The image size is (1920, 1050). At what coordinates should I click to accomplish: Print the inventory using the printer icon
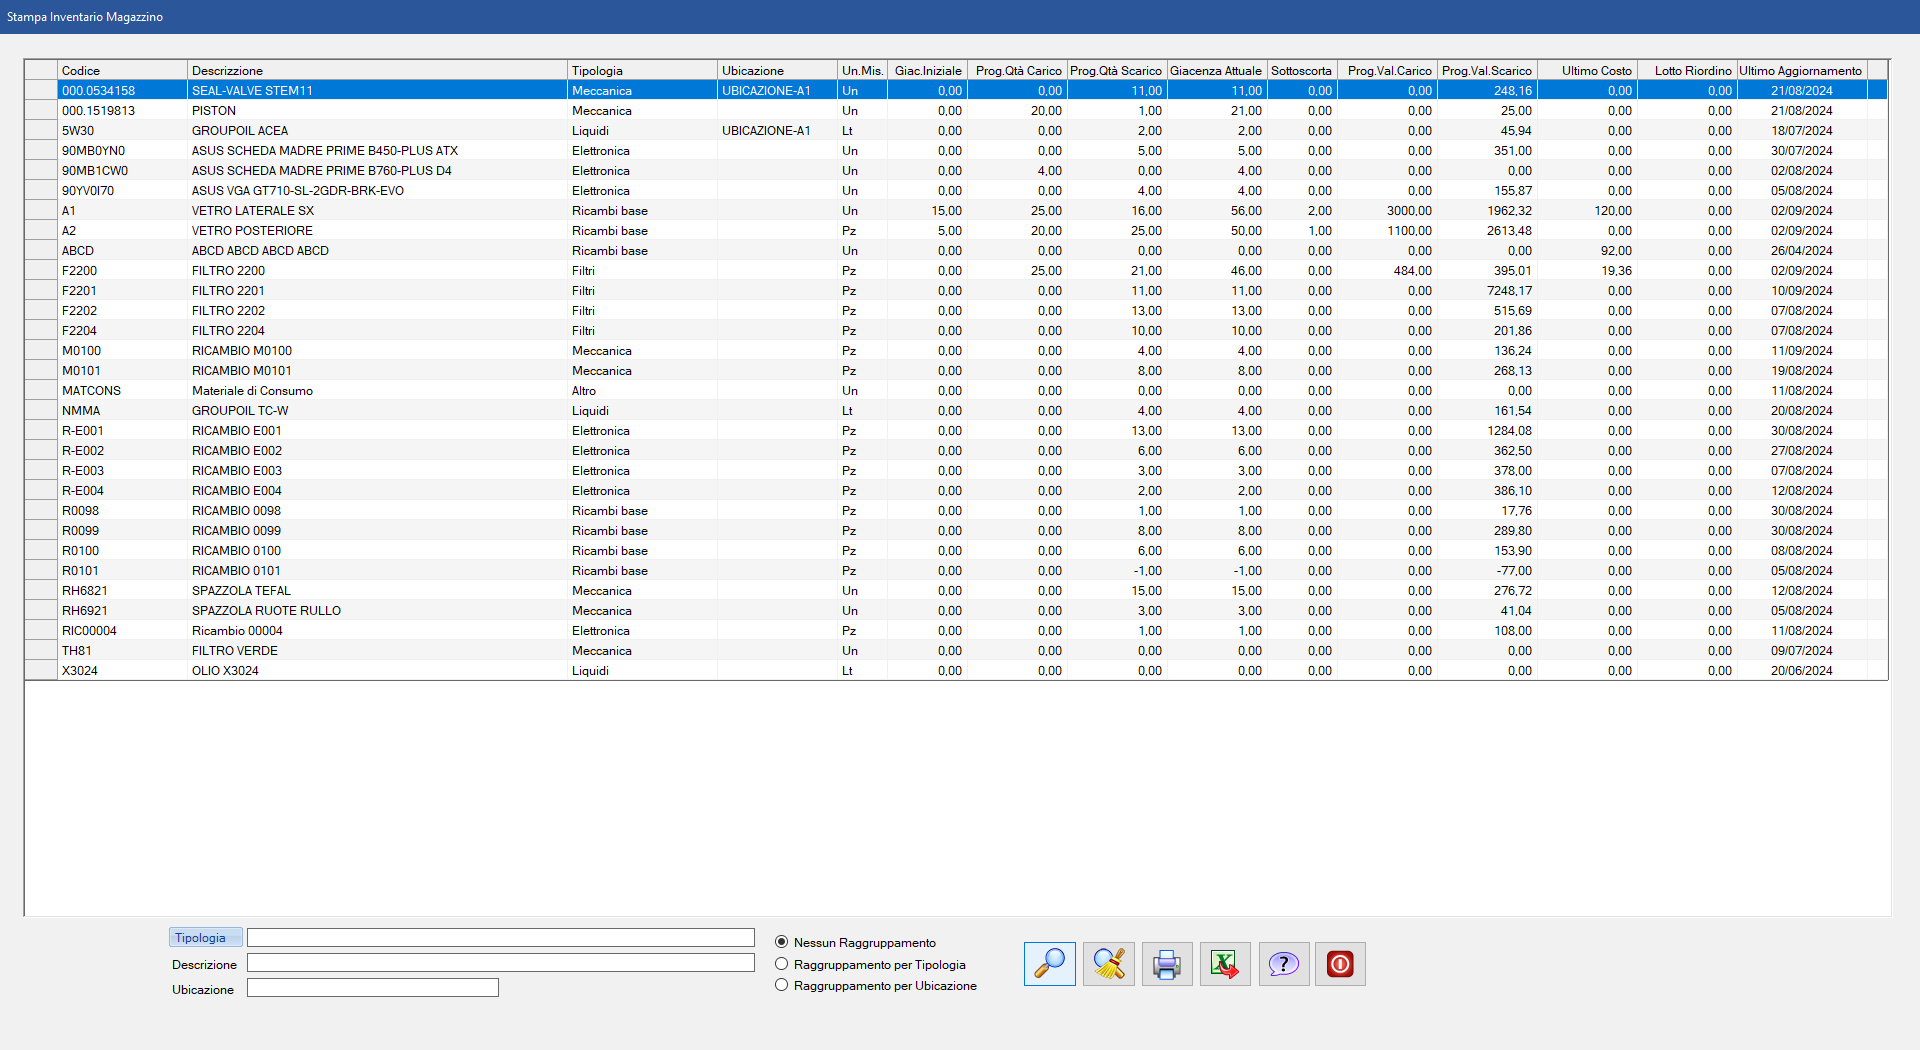pyautogui.click(x=1167, y=964)
